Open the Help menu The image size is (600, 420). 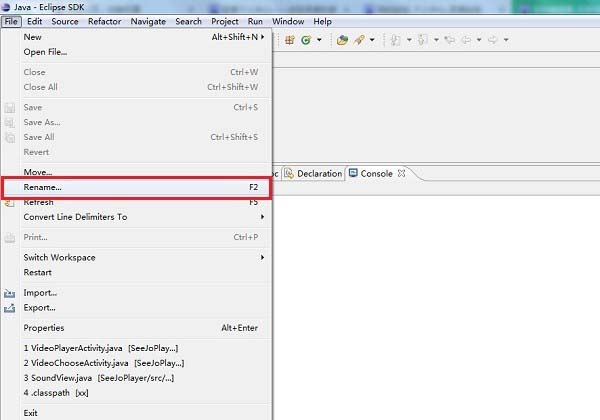click(322, 21)
